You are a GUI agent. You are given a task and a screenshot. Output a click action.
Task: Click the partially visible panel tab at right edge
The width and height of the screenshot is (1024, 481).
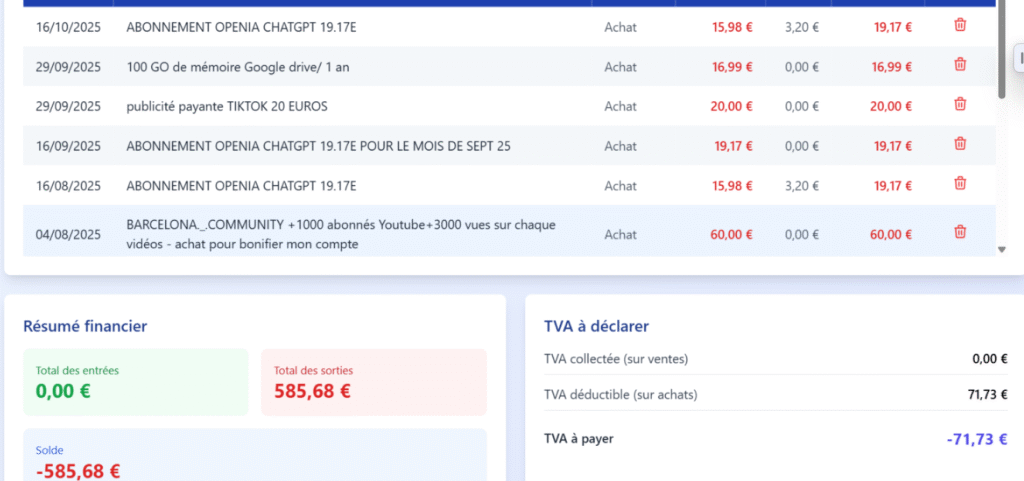tap(1019, 57)
